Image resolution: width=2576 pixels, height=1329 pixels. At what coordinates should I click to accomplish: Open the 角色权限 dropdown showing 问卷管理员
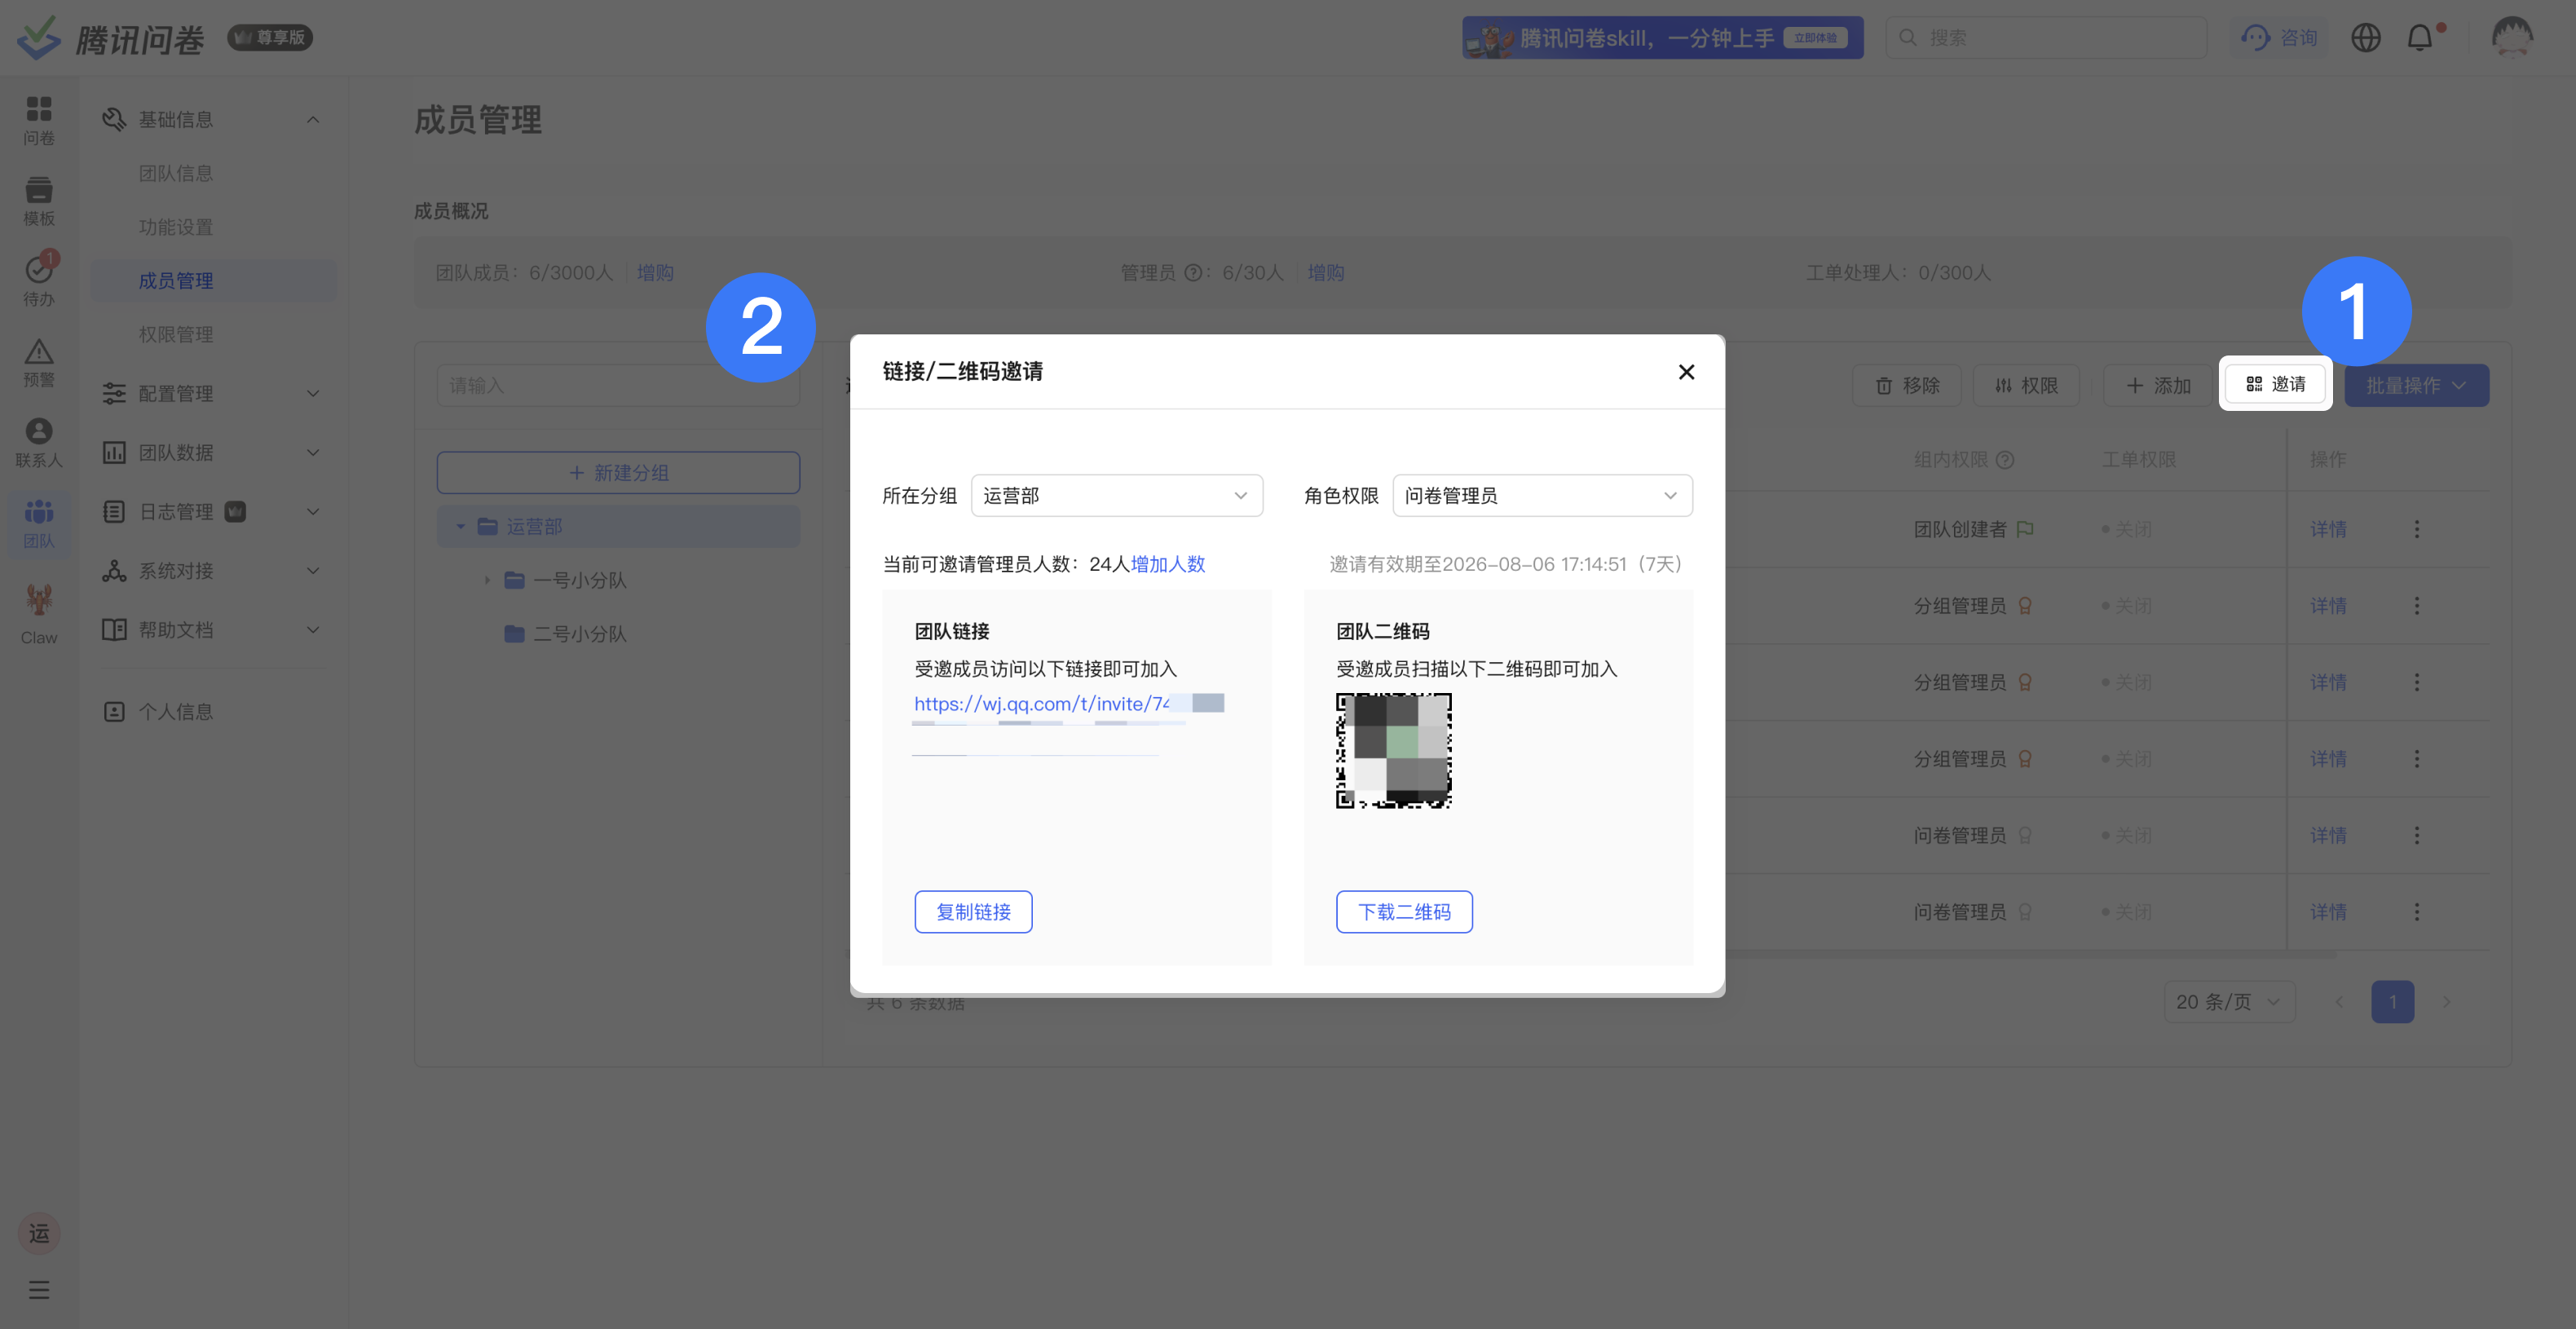(x=1542, y=496)
